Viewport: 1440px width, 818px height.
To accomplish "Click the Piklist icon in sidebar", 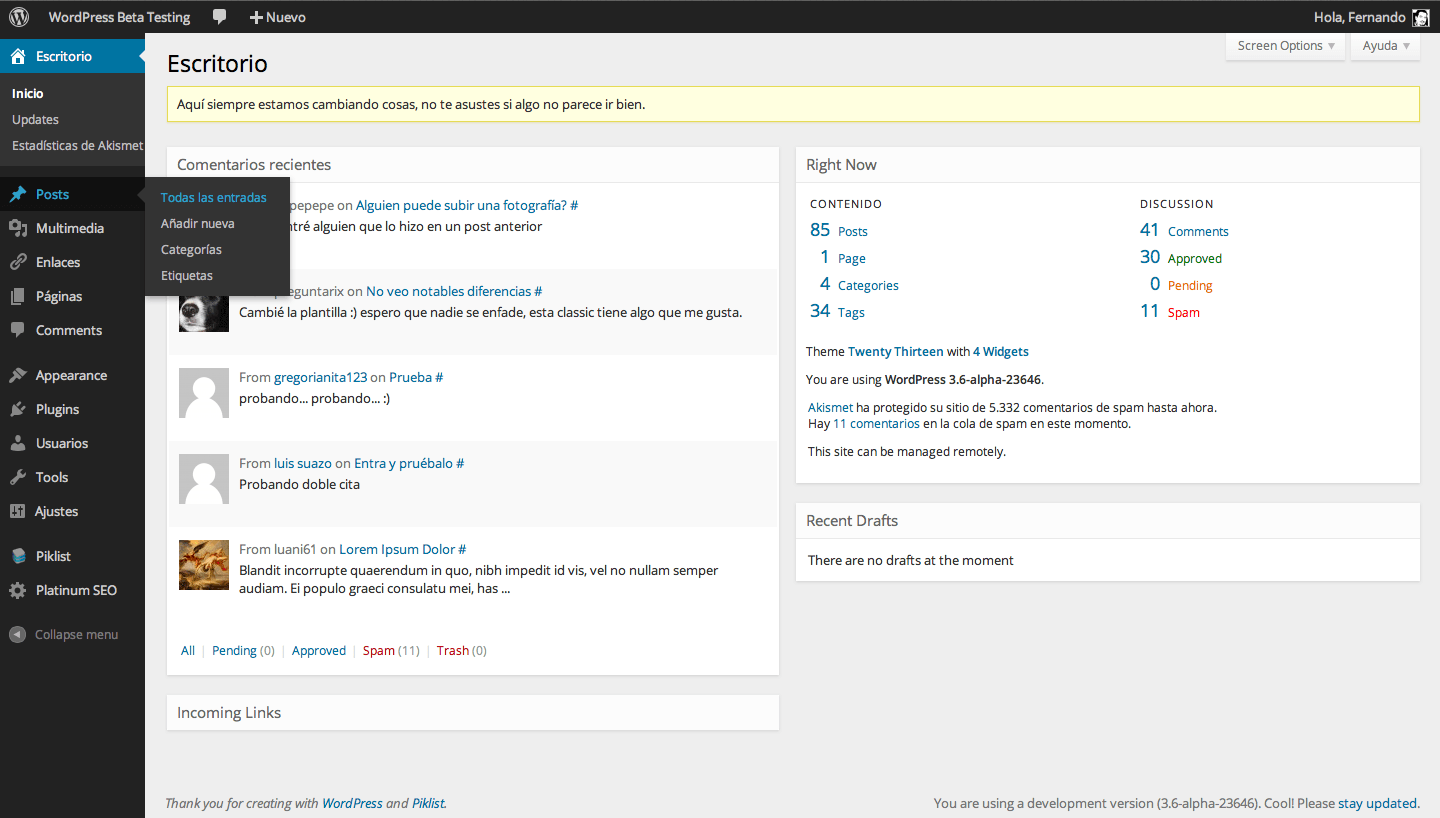I will pyautogui.click(x=17, y=556).
